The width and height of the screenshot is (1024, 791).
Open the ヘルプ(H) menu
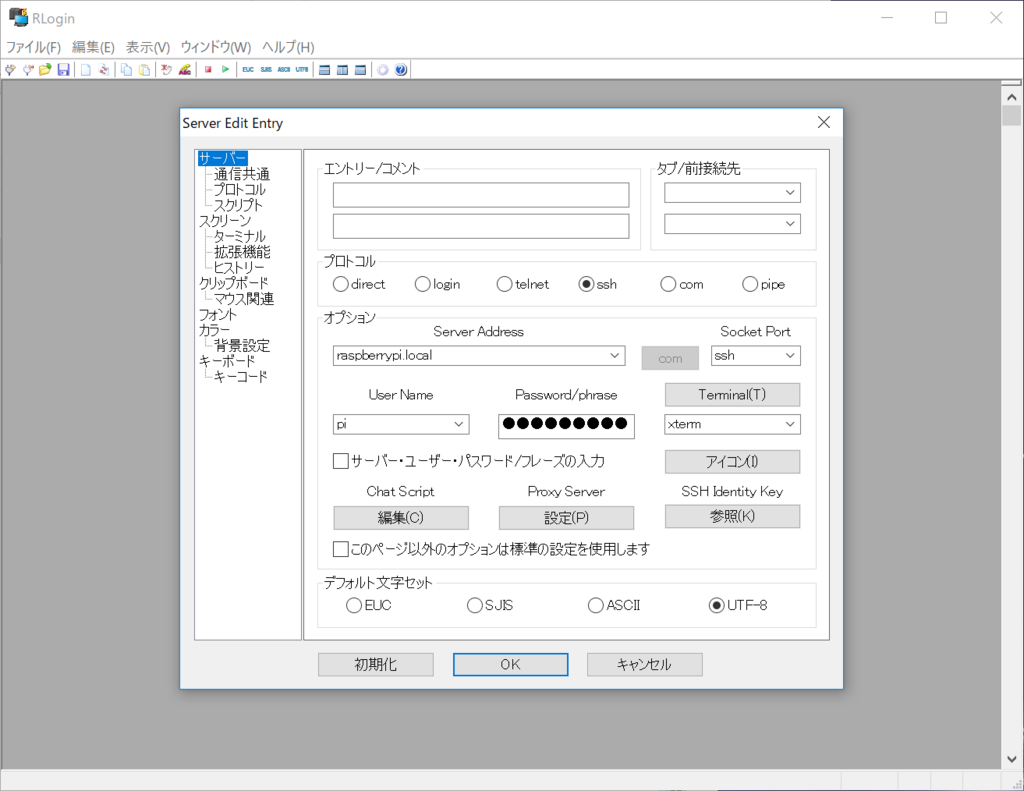pos(288,47)
